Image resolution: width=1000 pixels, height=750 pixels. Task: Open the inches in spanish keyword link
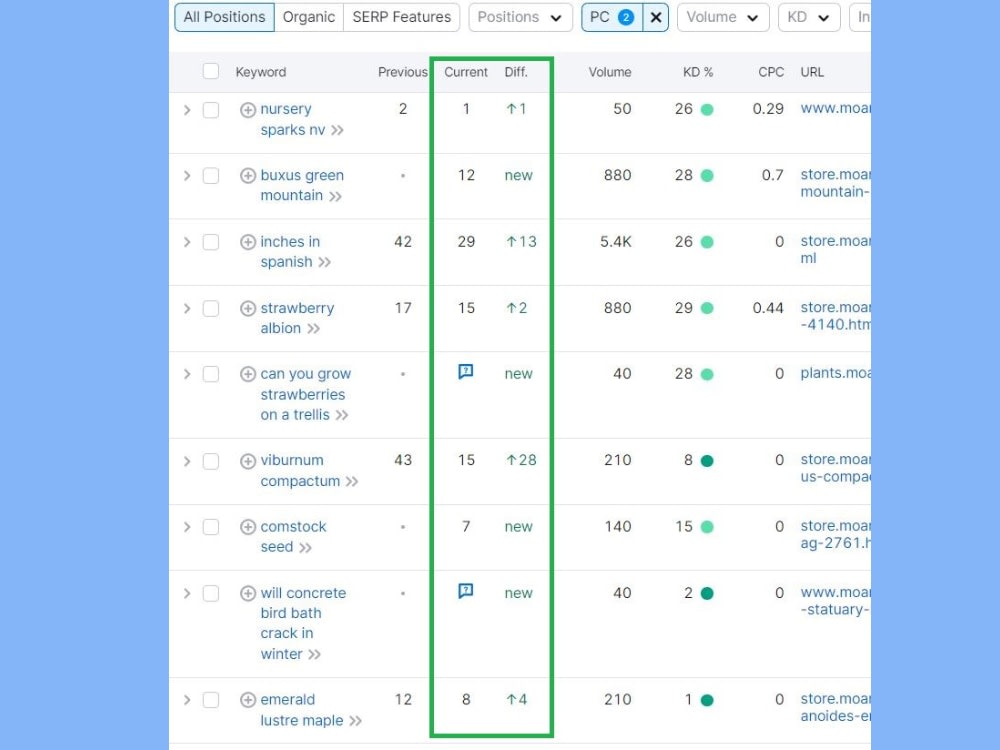click(290, 252)
